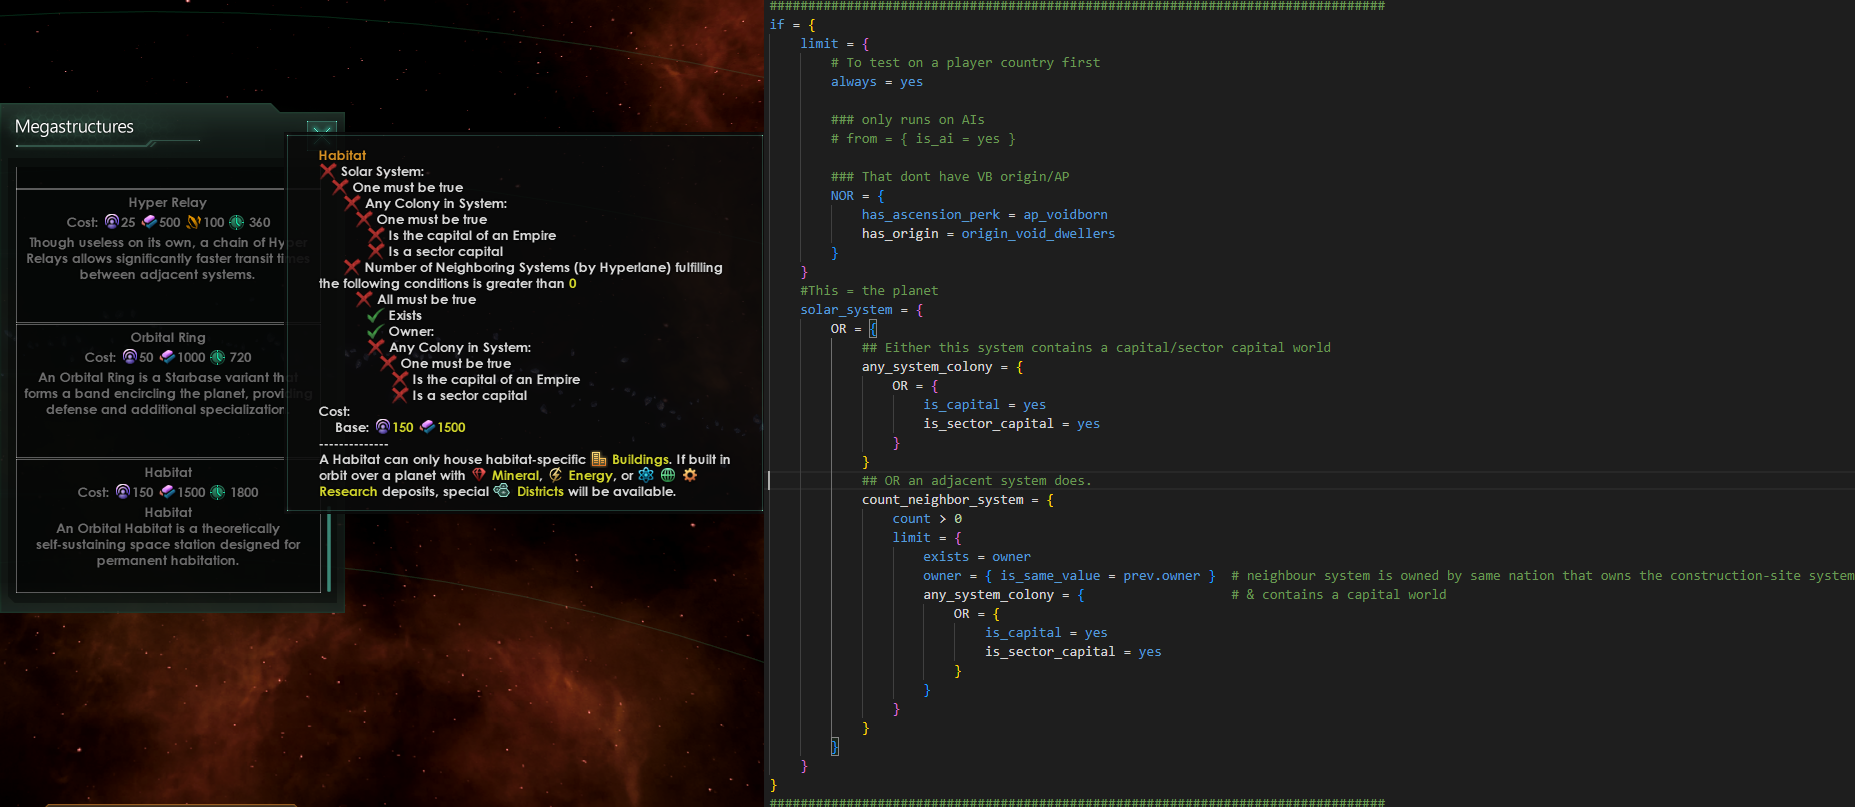Click the 'exists = owner' code line
Screen dimensions: 1855x807
pyautogui.click(x=977, y=556)
